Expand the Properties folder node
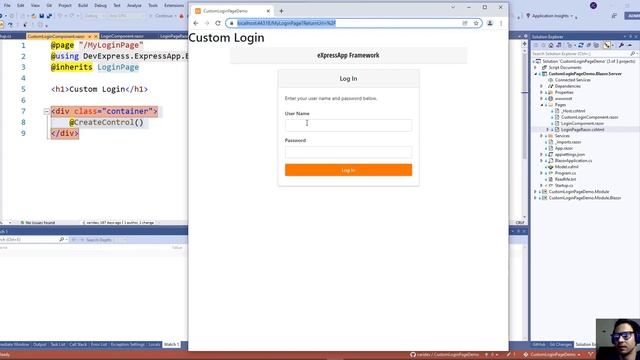The width and height of the screenshot is (640, 360). (x=542, y=92)
